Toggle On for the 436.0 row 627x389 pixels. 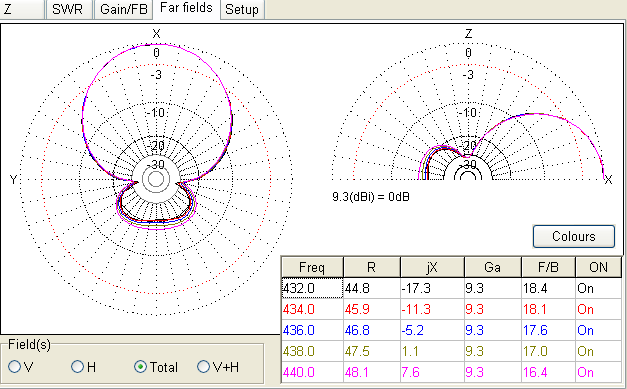click(599, 330)
